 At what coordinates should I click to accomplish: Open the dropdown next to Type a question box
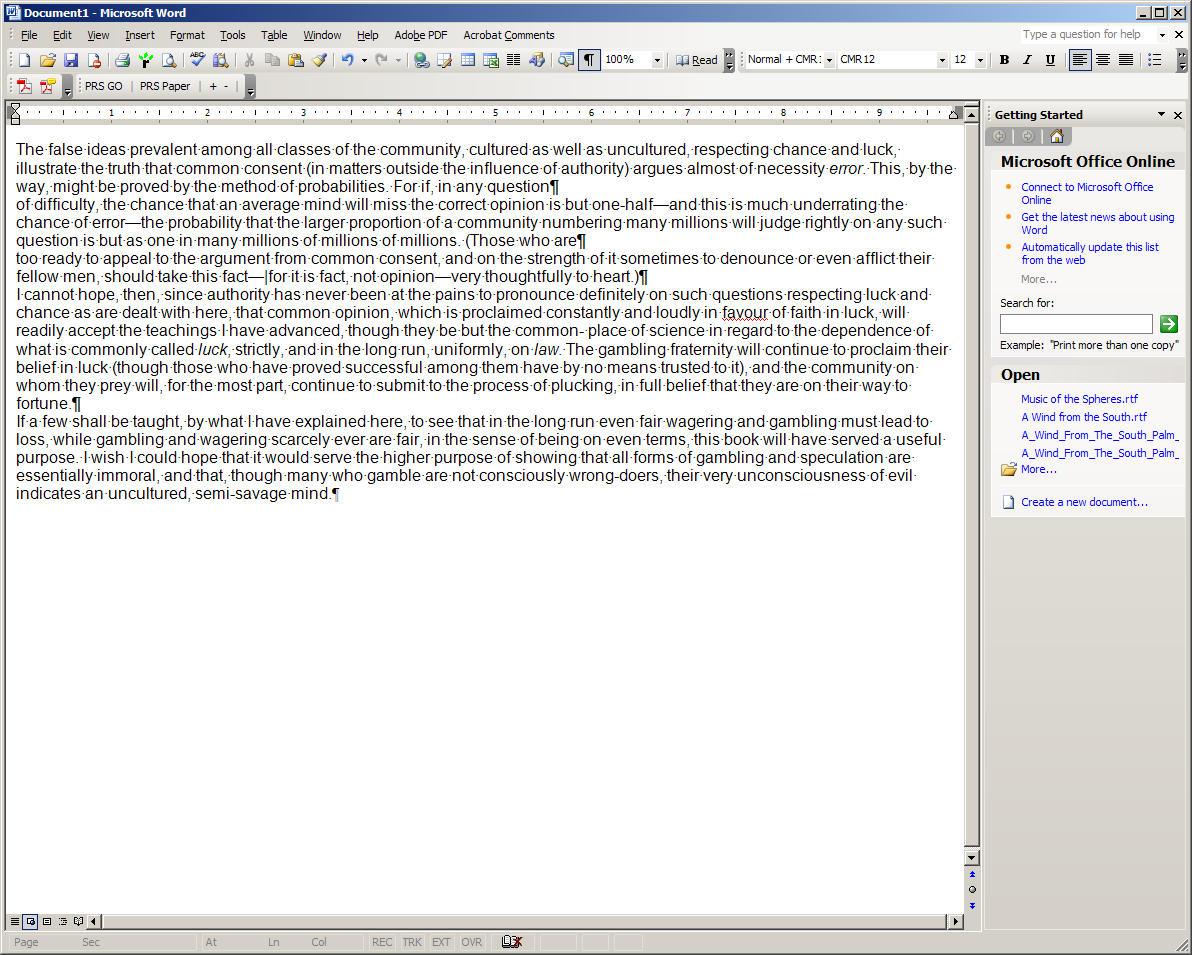pos(1162,35)
